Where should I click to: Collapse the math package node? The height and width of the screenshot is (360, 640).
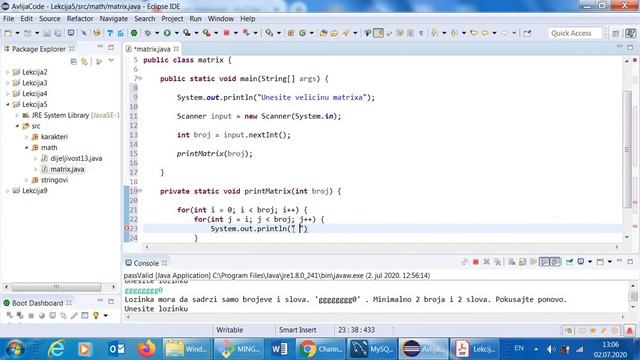27,148
